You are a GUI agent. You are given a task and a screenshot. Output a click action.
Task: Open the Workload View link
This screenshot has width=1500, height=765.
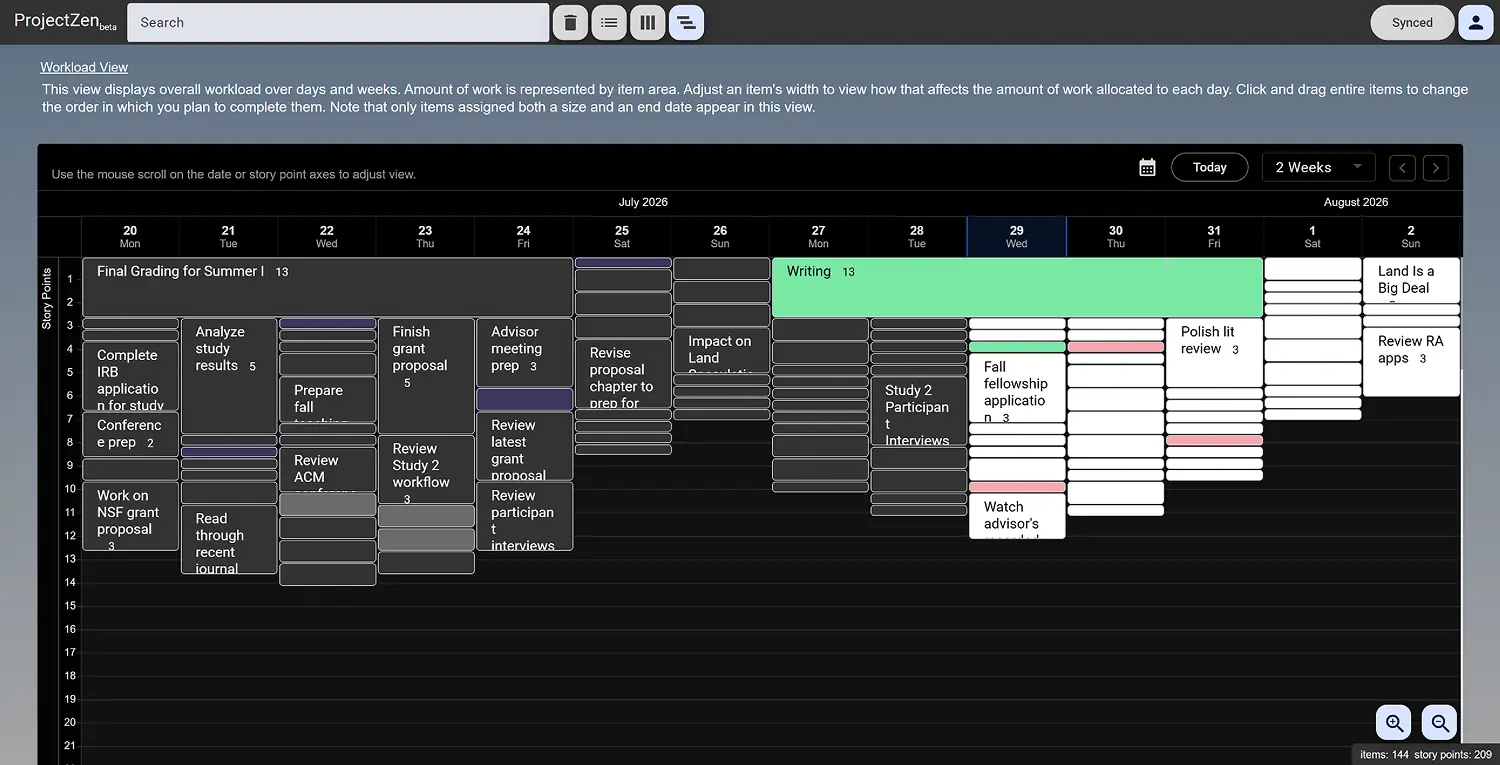point(84,67)
